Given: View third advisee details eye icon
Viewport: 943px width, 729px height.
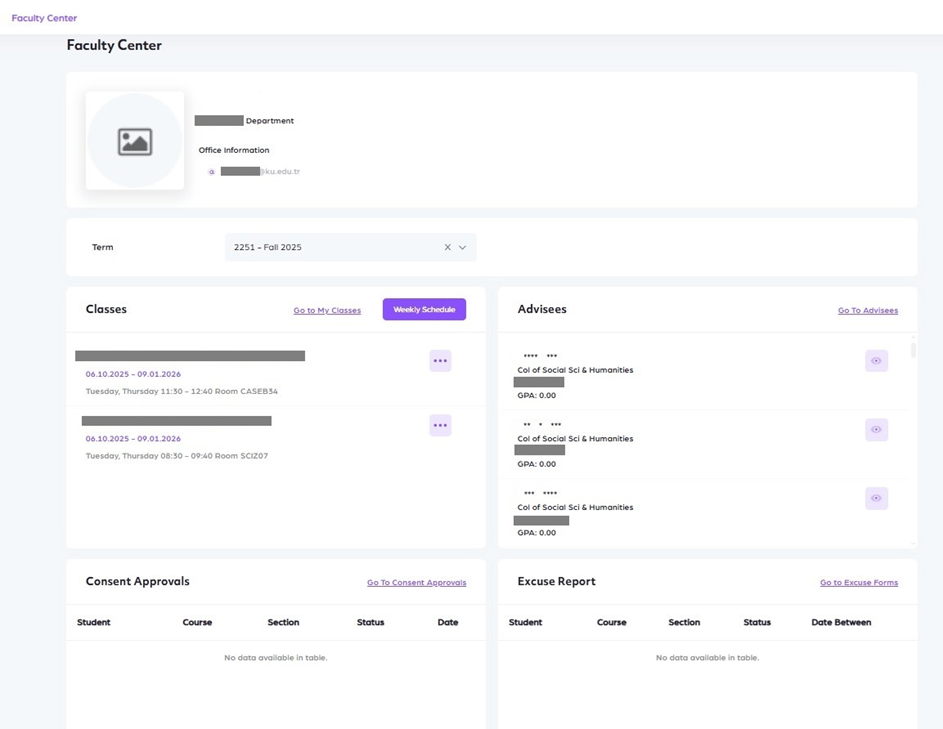Looking at the screenshot, I should click(876, 498).
